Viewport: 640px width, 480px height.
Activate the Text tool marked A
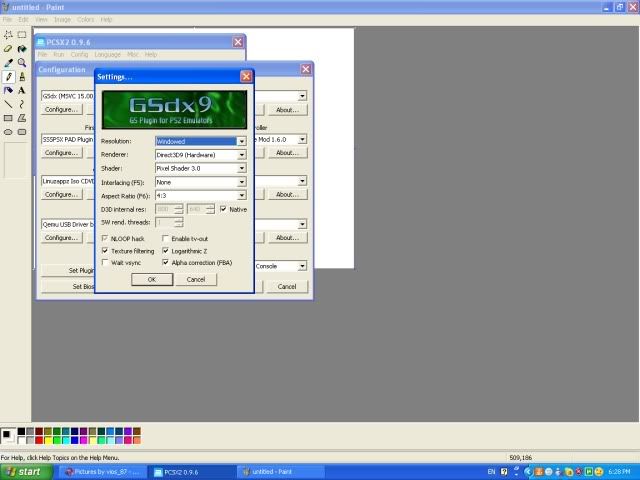click(x=22, y=91)
